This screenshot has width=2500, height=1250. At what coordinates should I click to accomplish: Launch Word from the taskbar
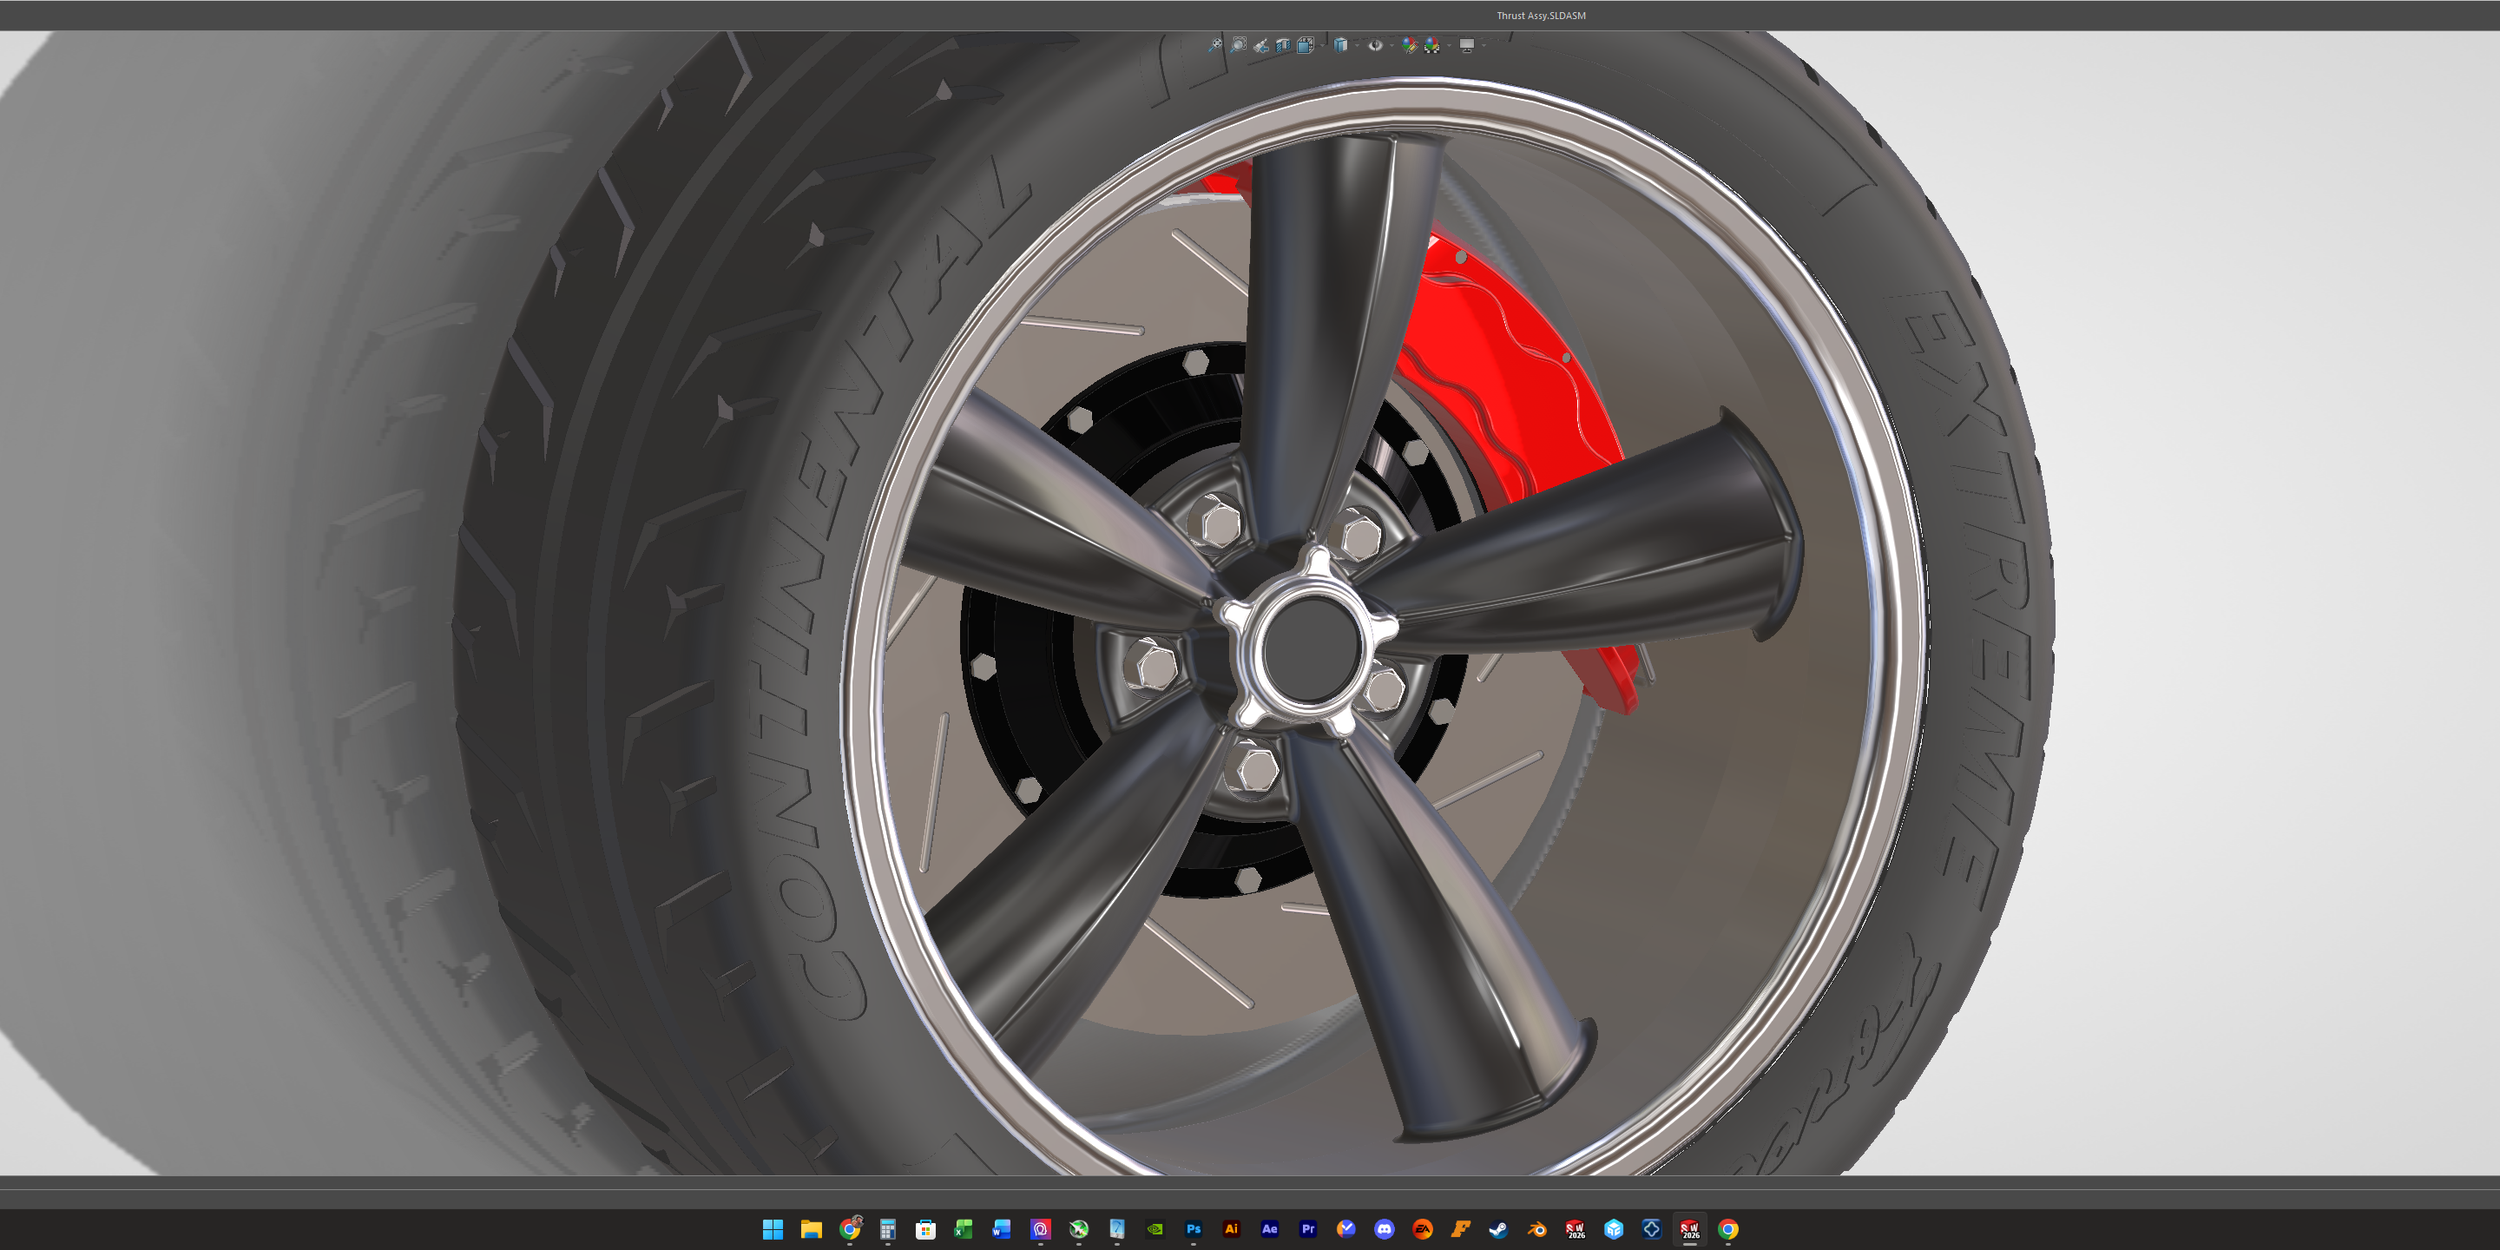[x=1002, y=1229]
